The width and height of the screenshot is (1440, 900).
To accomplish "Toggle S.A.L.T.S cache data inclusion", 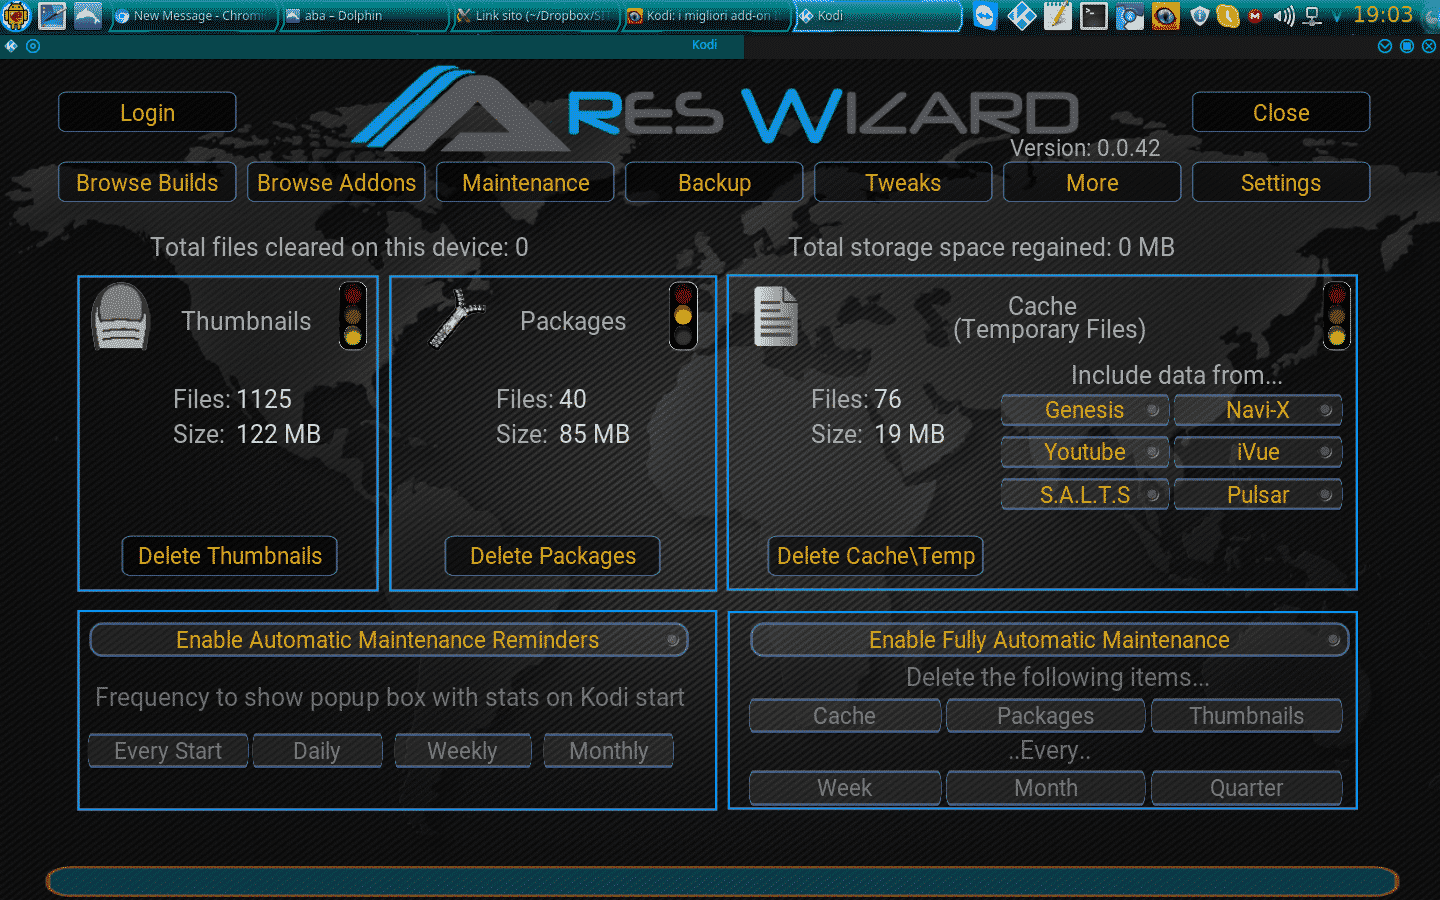I will coord(1085,494).
